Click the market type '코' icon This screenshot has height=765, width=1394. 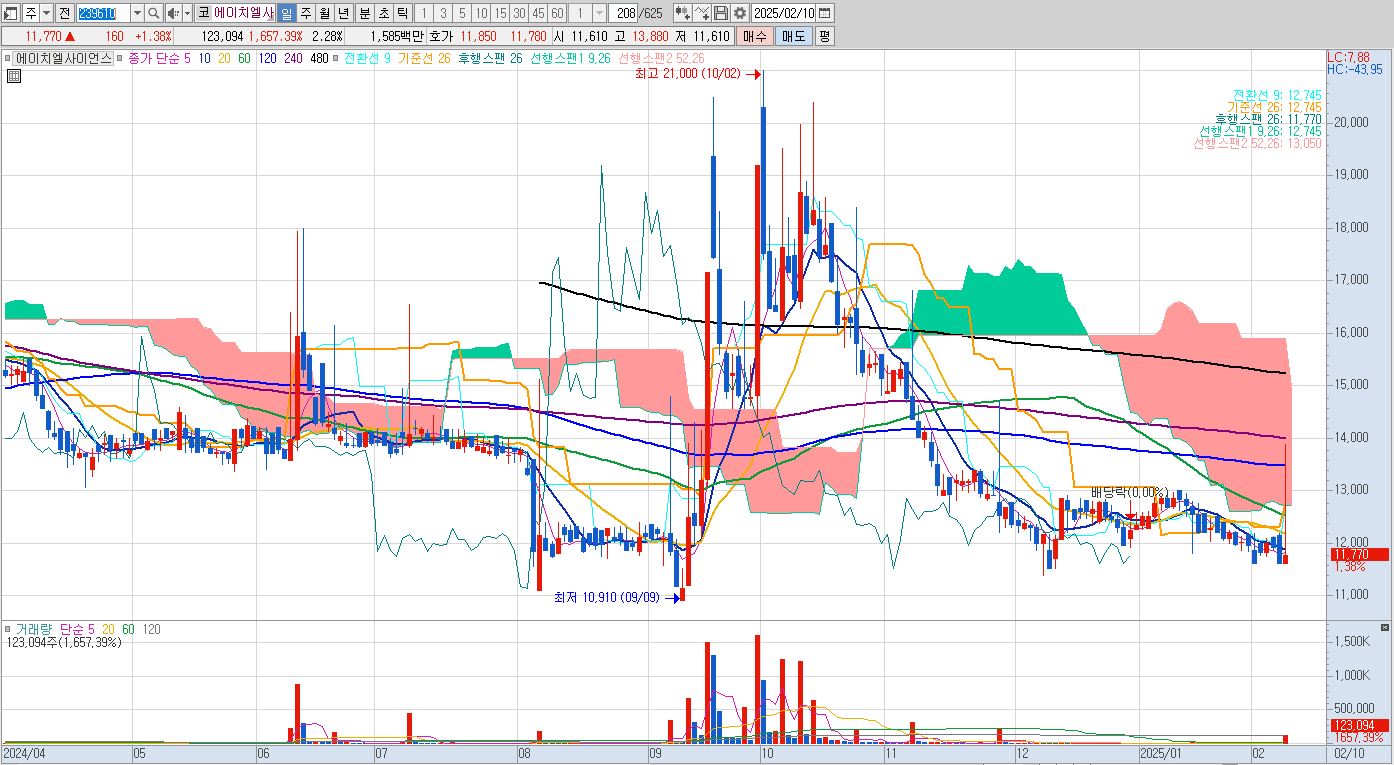204,13
